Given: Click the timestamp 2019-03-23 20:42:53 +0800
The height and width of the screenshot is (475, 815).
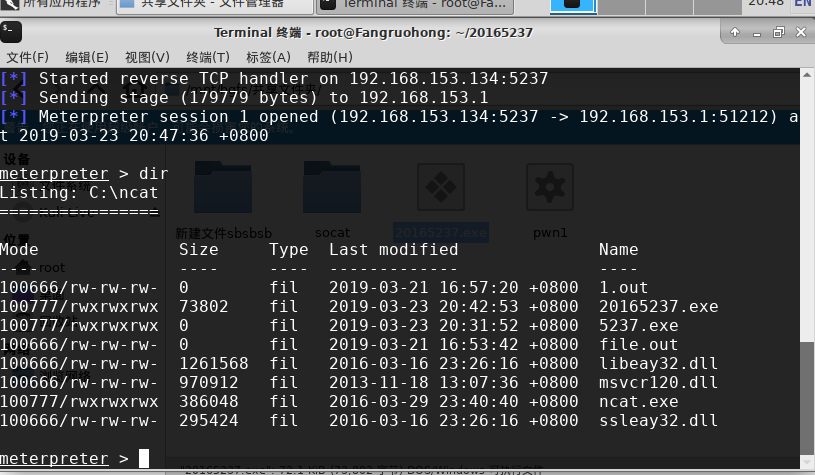Looking at the screenshot, I should pyautogui.click(x=453, y=306).
